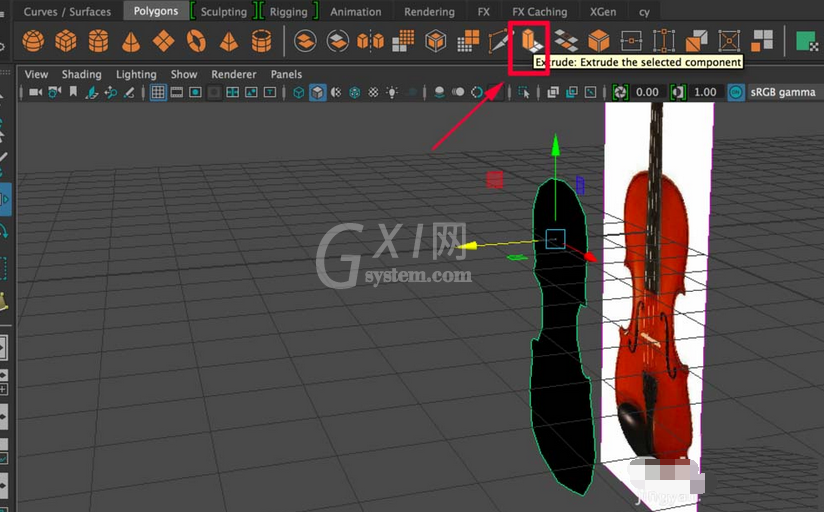Click the Bevel cube shelf icon
The height and width of the screenshot is (512, 824).
pos(599,40)
